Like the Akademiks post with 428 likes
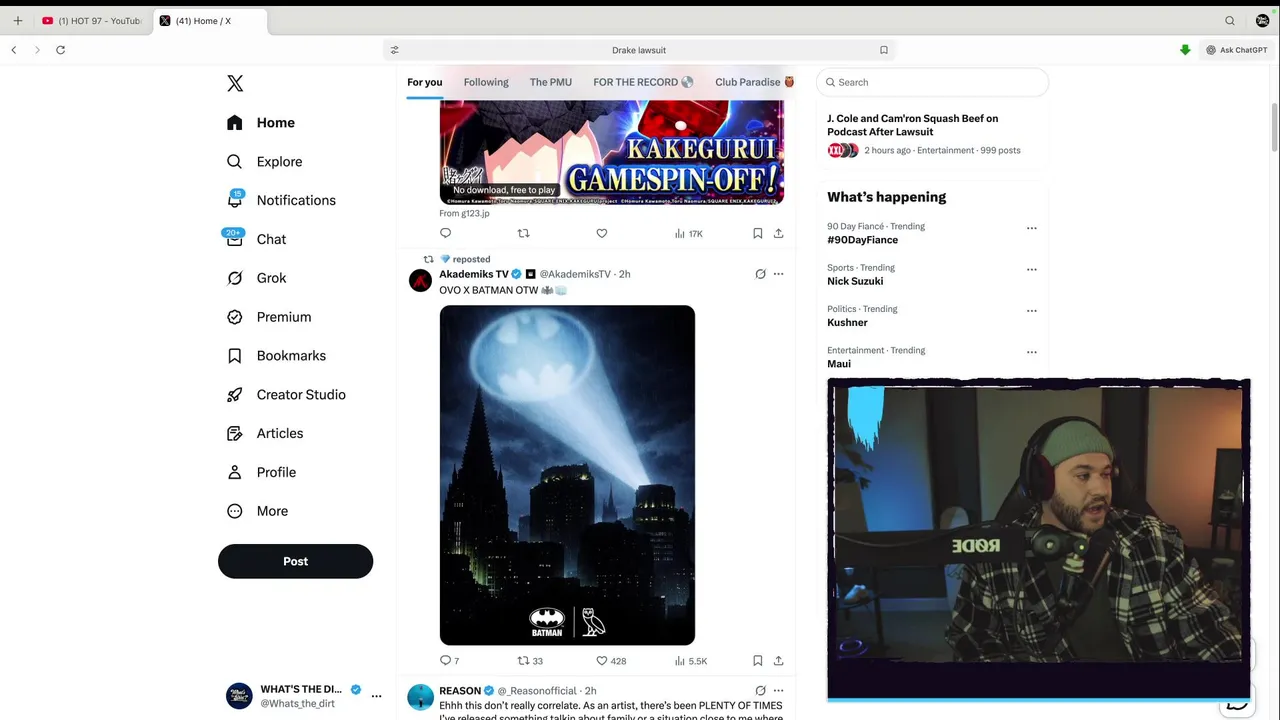The height and width of the screenshot is (720, 1280). pos(611,661)
